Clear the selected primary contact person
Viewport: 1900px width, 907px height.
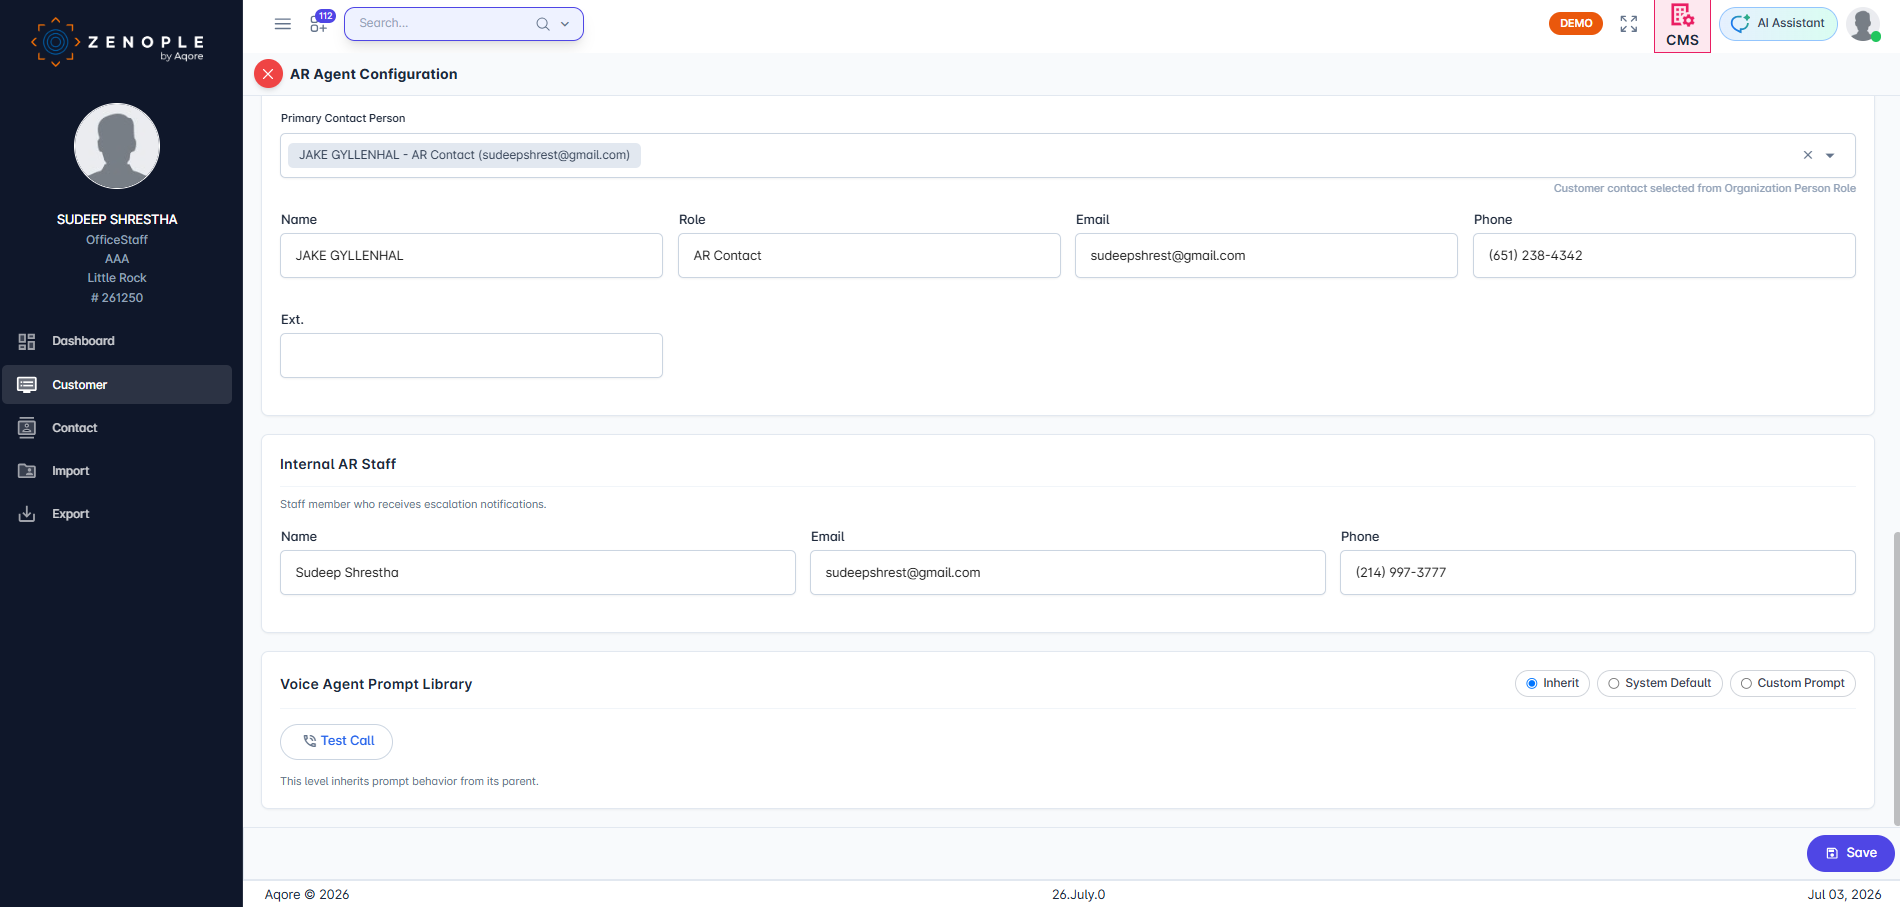tap(1807, 155)
